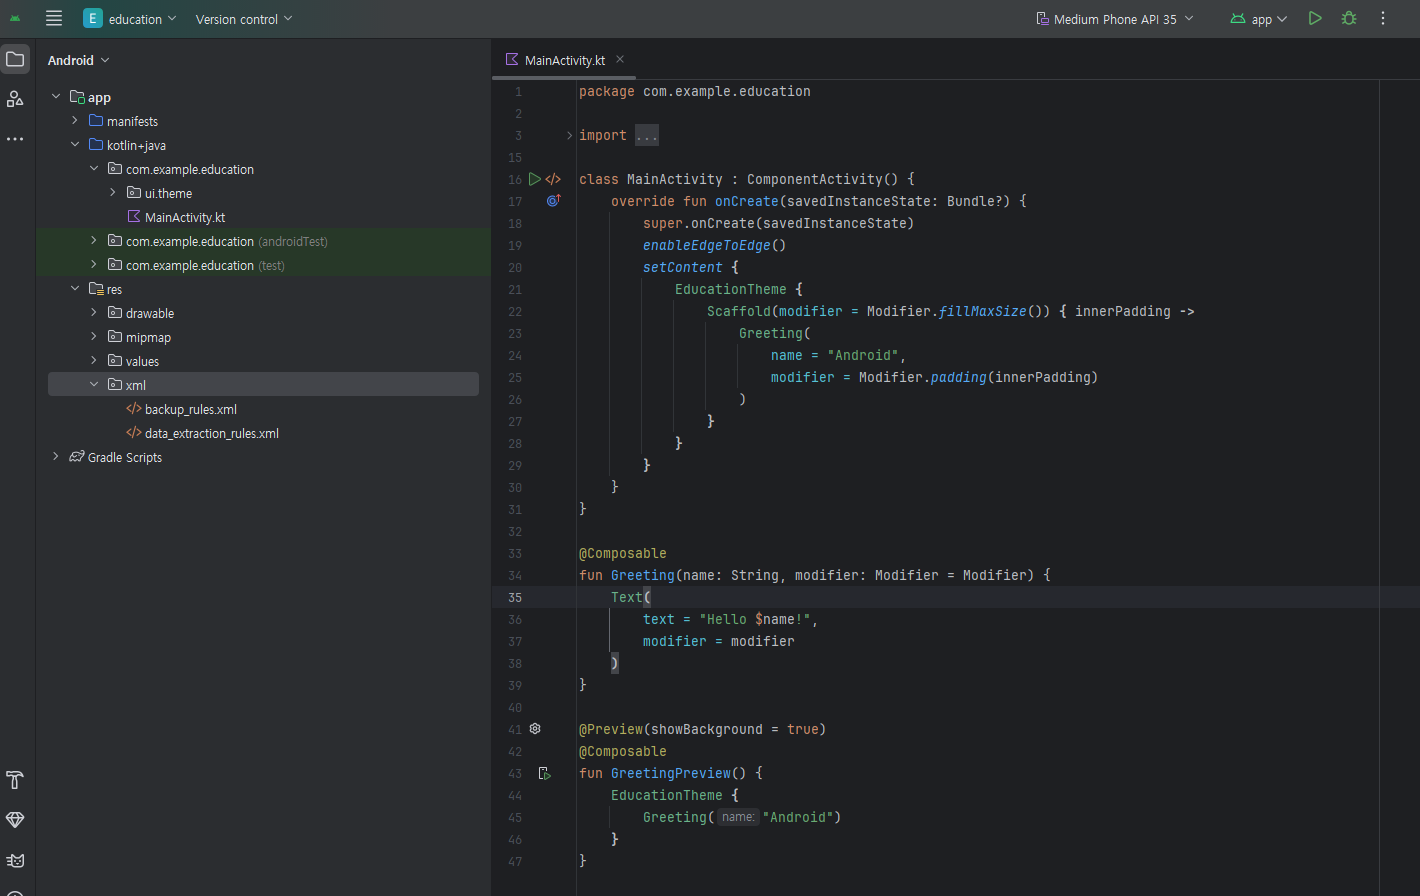Open the More Actions vertical dots menu
1420x896 pixels.
pos(1383,18)
